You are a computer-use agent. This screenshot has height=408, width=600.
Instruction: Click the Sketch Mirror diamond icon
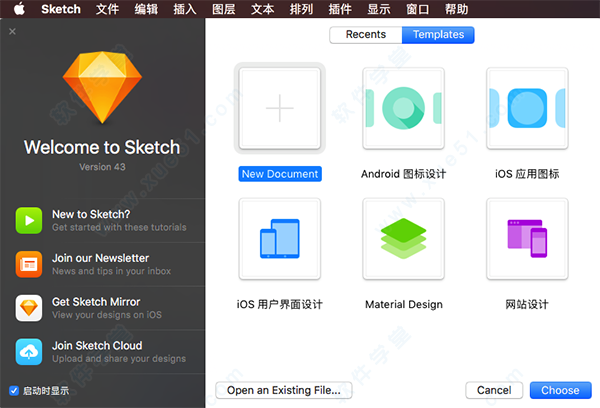click(x=29, y=308)
